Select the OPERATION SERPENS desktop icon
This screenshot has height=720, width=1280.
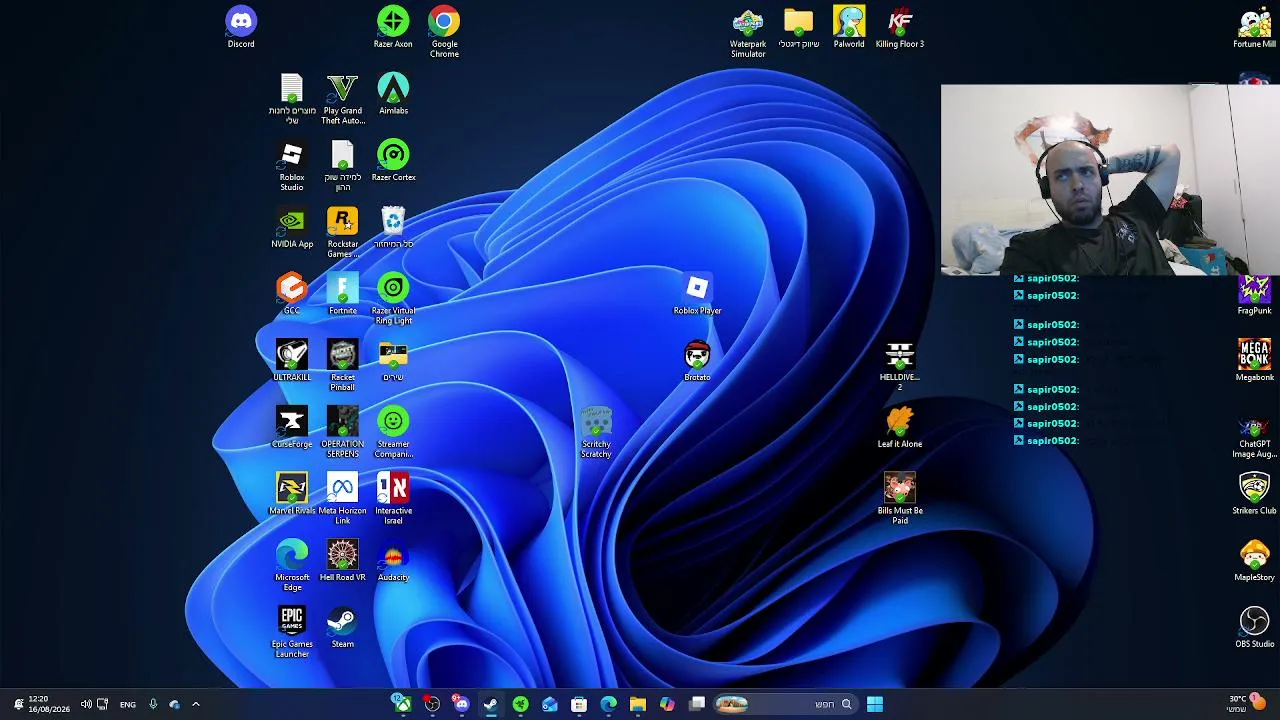(342, 433)
